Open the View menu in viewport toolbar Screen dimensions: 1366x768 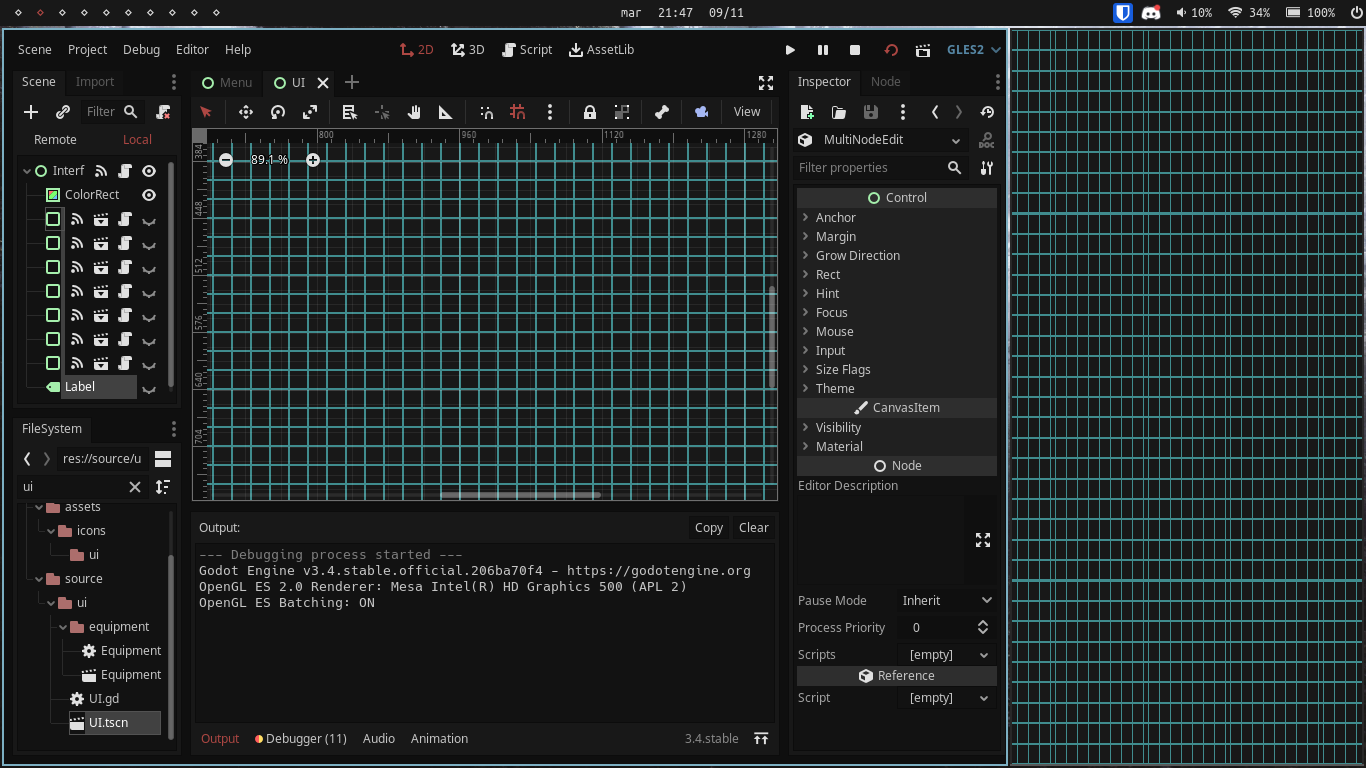pos(747,112)
